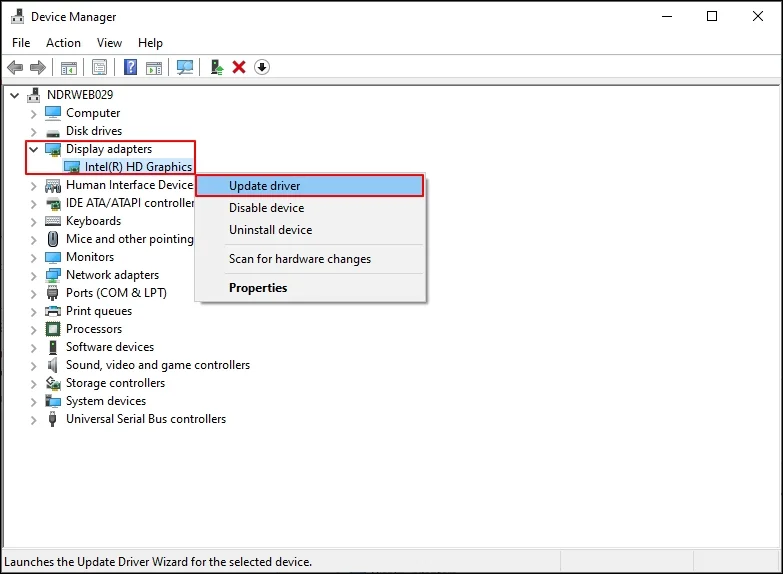Click the Show/Hide console tree icon

click(x=69, y=67)
